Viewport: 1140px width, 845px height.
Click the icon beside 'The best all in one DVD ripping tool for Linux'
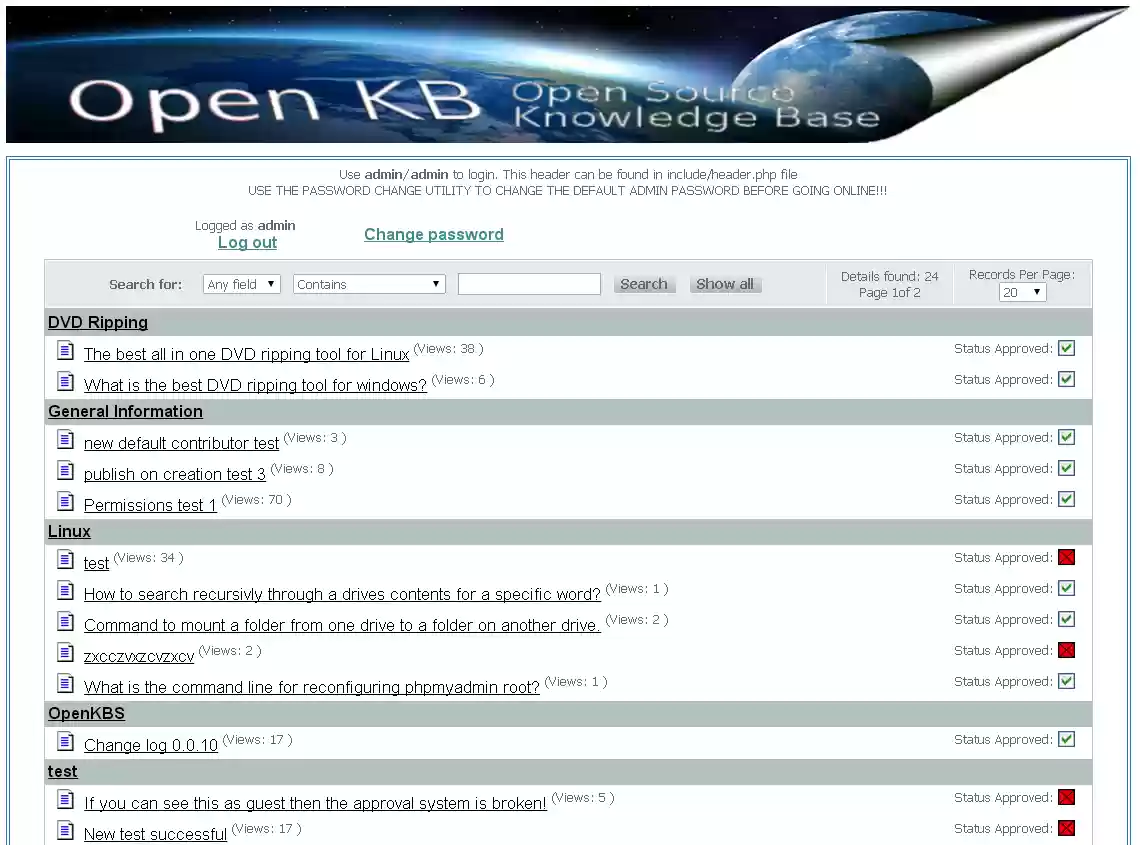(65, 350)
